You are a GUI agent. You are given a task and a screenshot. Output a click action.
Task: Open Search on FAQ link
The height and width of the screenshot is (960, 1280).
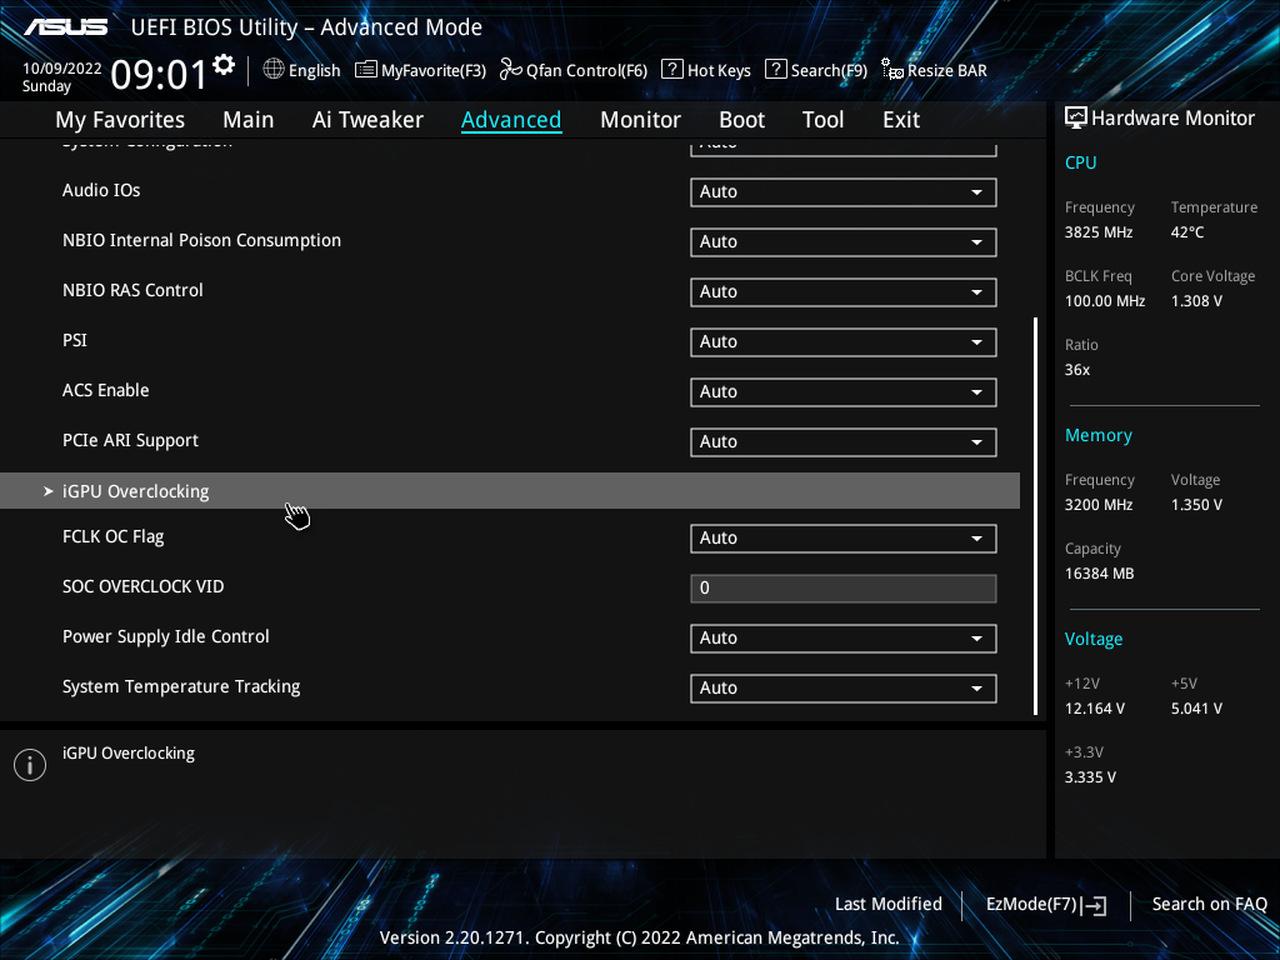[1209, 904]
